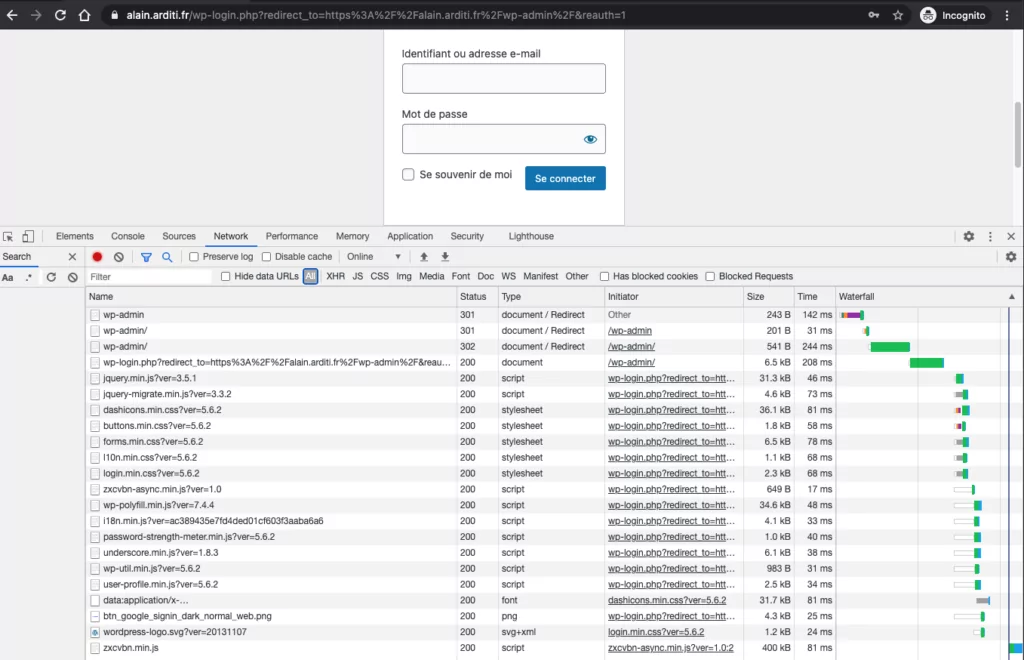Show password with the eye icon

[x=590, y=139]
